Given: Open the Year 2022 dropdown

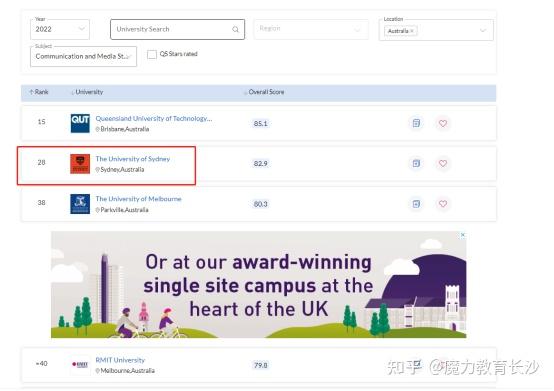Looking at the screenshot, I should click(60, 29).
